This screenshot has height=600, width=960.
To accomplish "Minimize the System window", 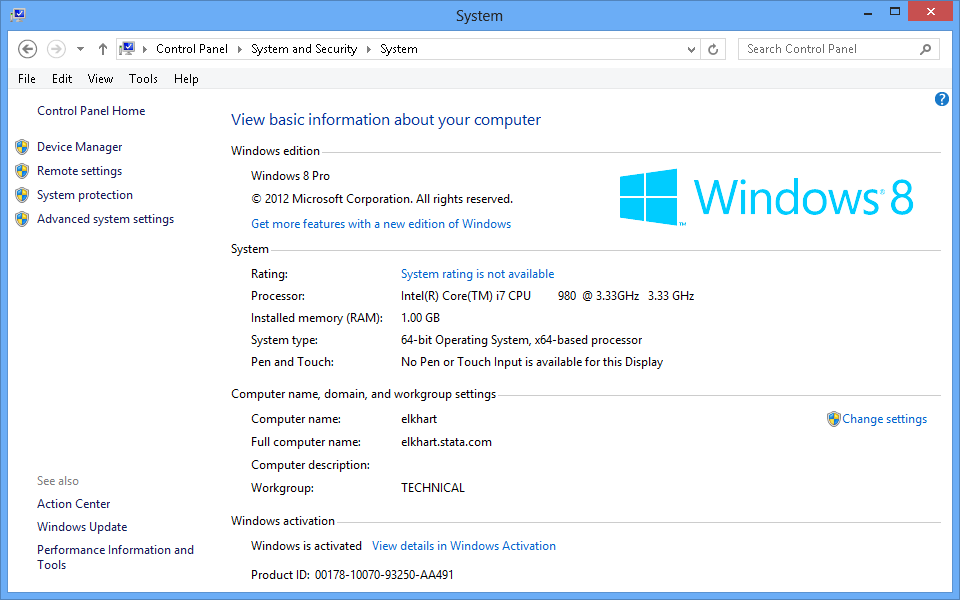I will coord(868,12).
